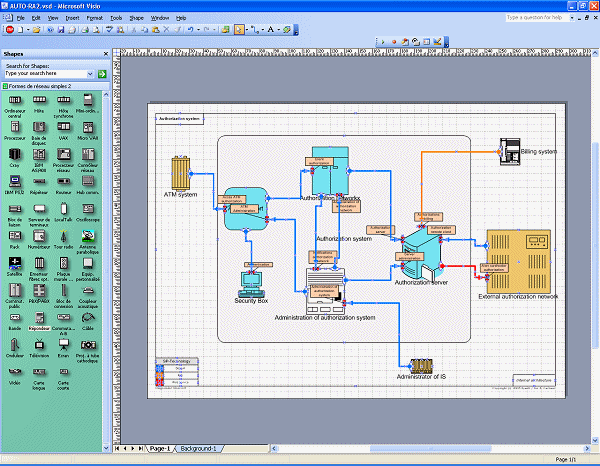The height and width of the screenshot is (466, 600).
Task: Click the Type a question for help box
Action: click(537, 18)
